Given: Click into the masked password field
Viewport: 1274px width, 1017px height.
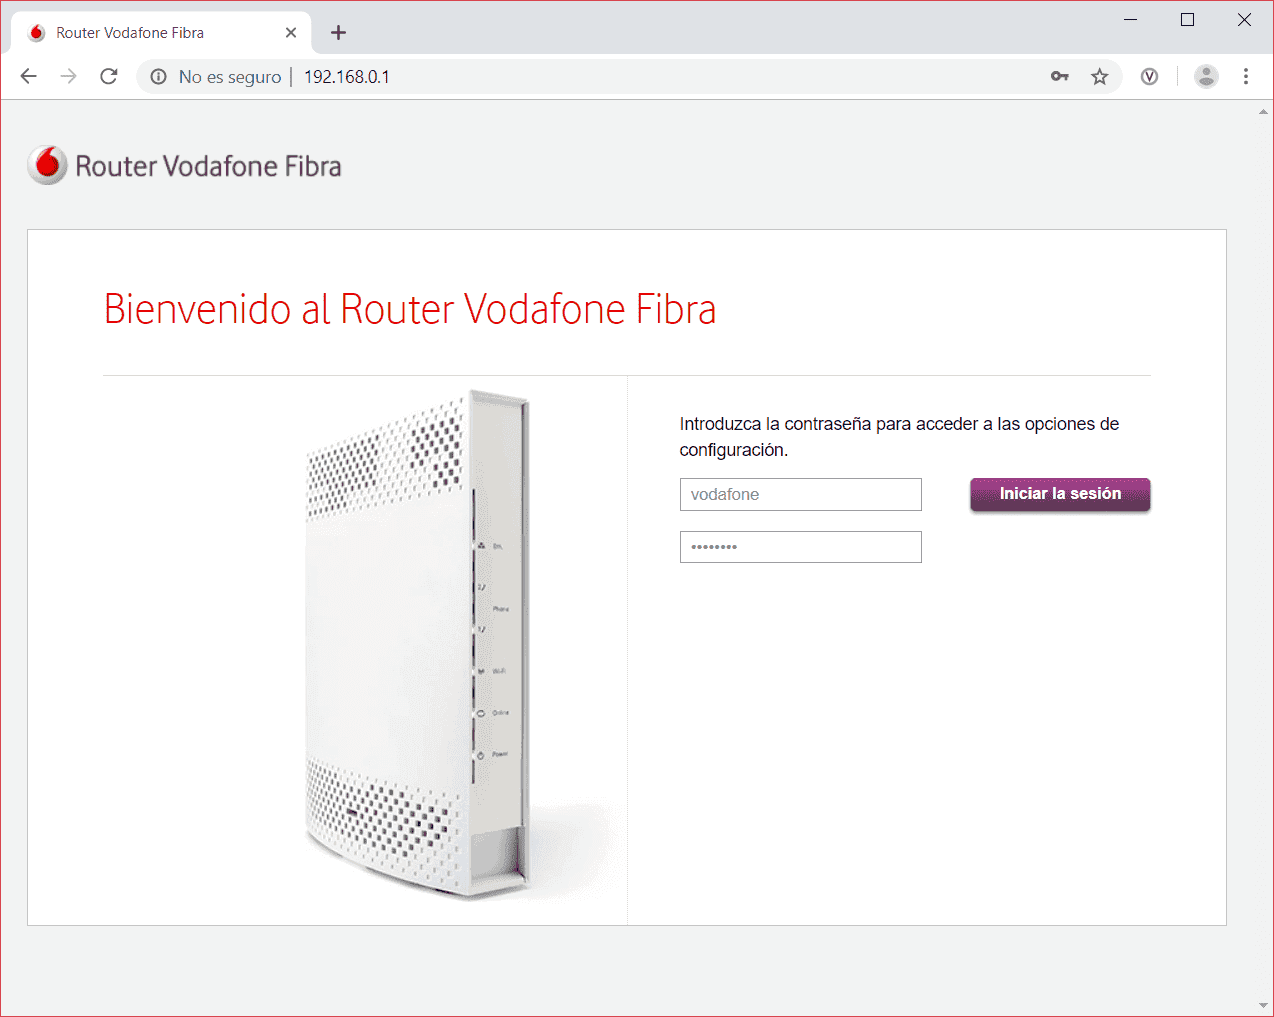Looking at the screenshot, I should tap(800, 547).
